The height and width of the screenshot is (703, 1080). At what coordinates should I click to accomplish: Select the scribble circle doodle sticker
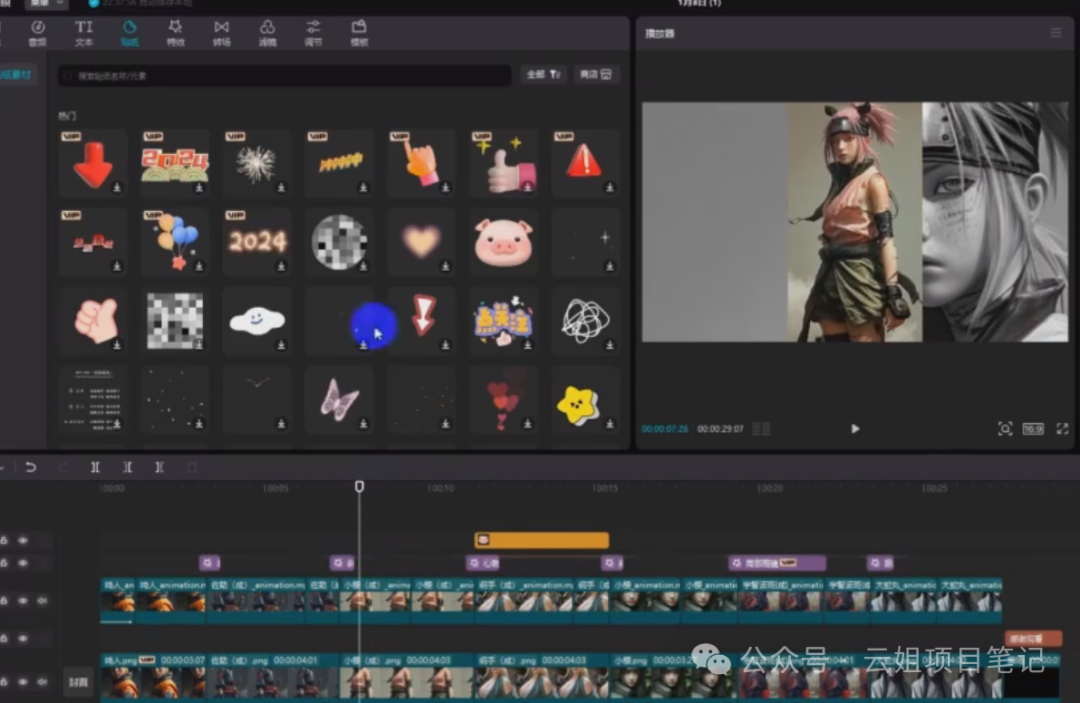click(x=585, y=320)
